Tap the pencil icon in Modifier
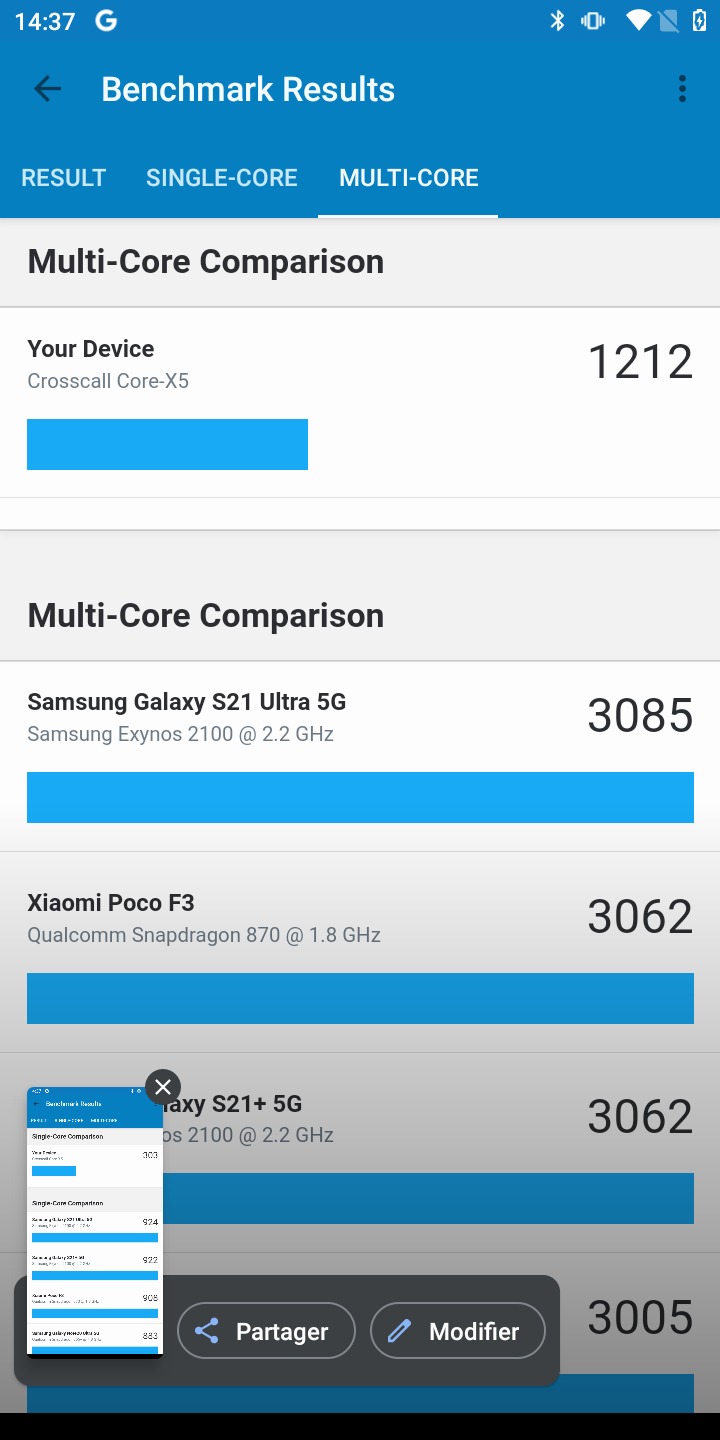This screenshot has height=1440, width=720. coord(399,1331)
